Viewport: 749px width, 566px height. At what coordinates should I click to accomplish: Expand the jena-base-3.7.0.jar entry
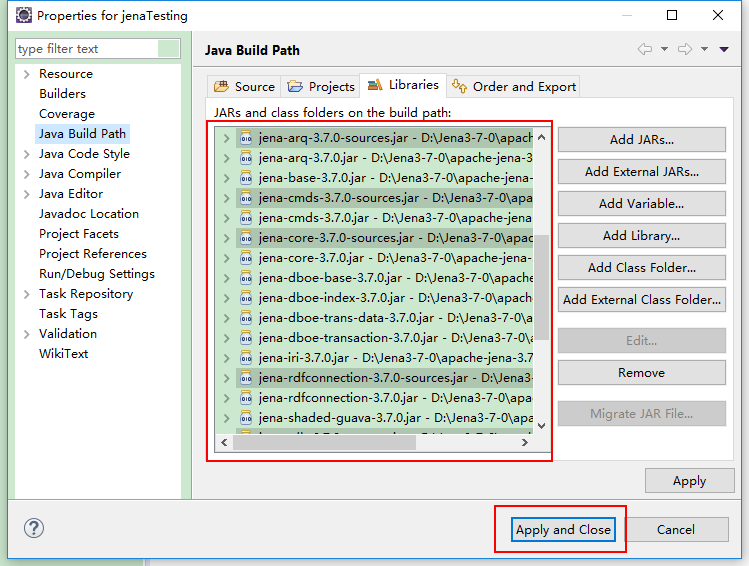tap(227, 178)
